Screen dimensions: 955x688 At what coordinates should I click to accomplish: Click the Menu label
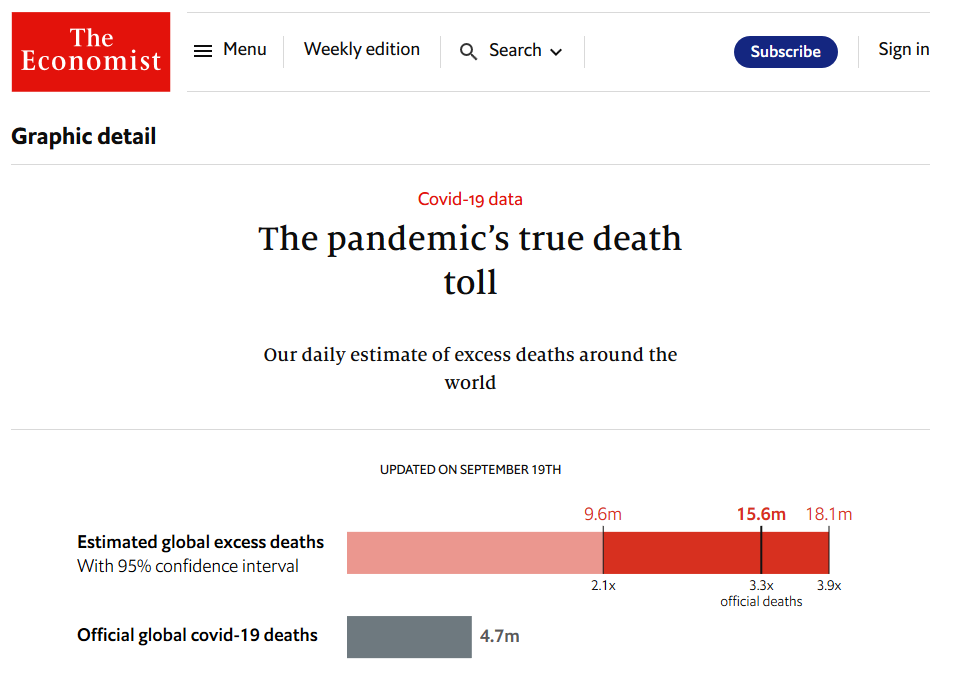coord(245,49)
